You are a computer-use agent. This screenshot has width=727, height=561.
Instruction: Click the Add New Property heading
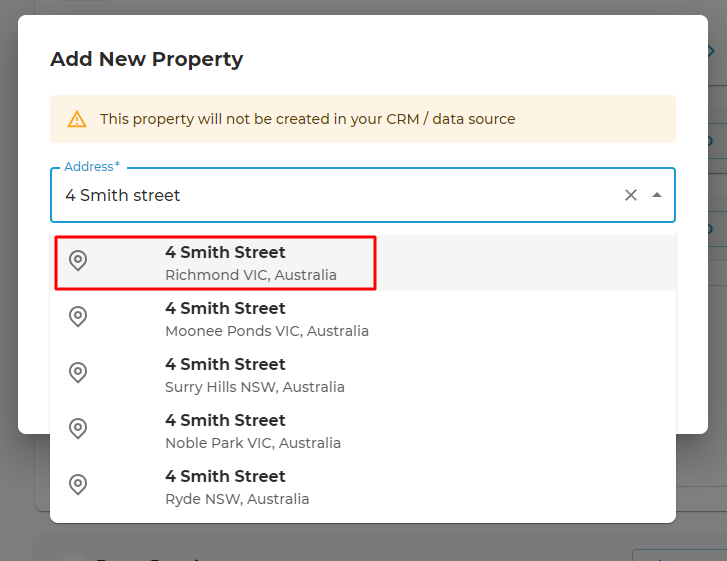click(x=147, y=59)
